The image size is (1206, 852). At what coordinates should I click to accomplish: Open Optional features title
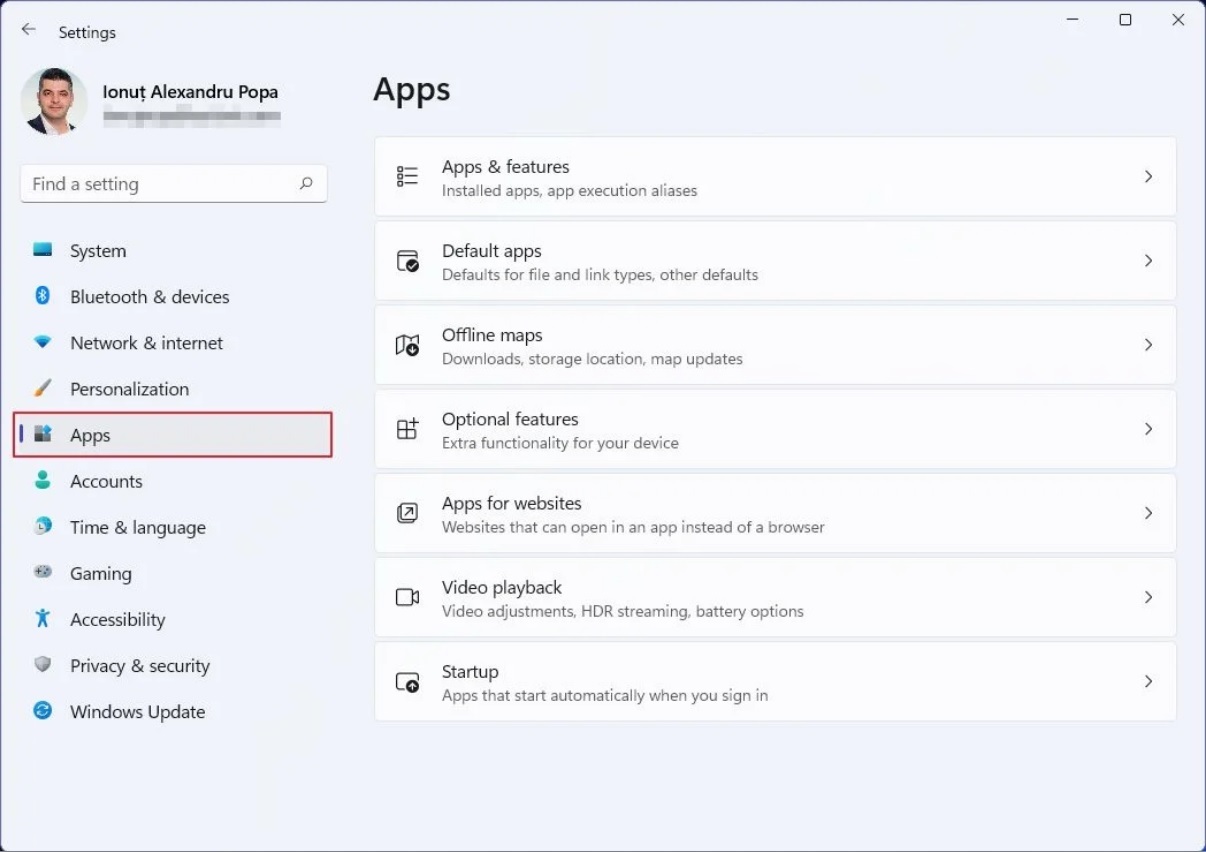coord(510,419)
